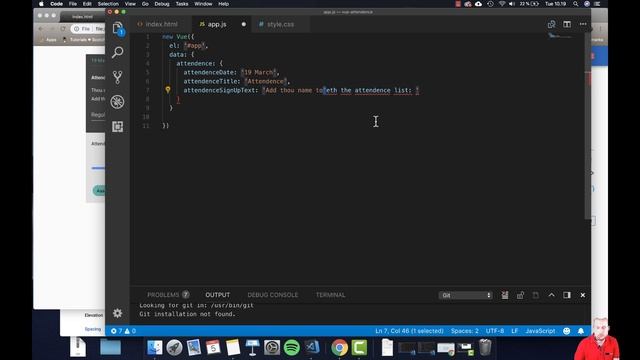The image size is (640, 360).
Task: Maximize the panel with the up chevron
Action: tap(551, 295)
